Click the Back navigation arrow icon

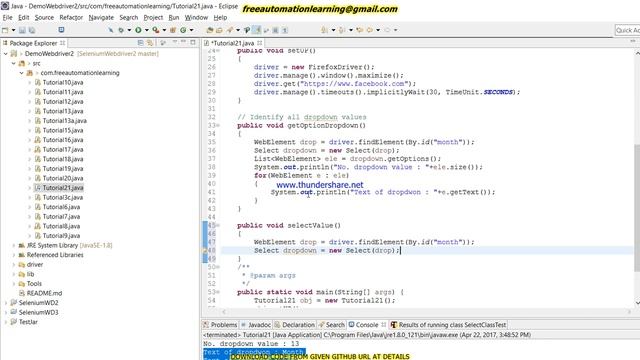[370, 30]
